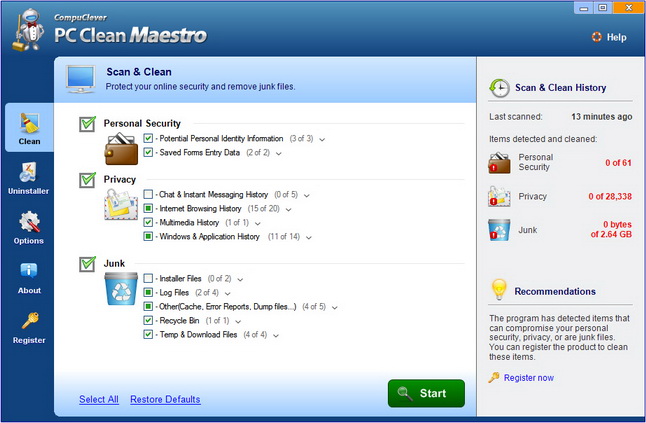
Task: Click the '(15 of 20)' count text
Action: click(263, 208)
